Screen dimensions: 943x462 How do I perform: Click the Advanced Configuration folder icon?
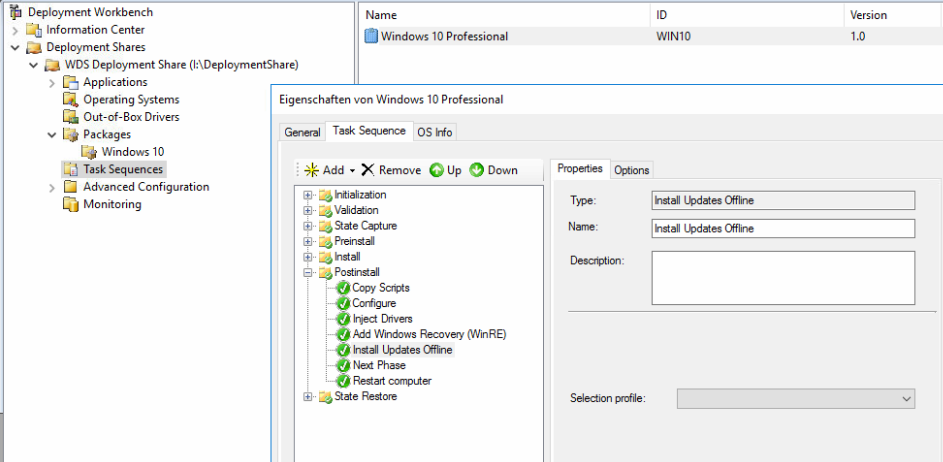click(71, 186)
